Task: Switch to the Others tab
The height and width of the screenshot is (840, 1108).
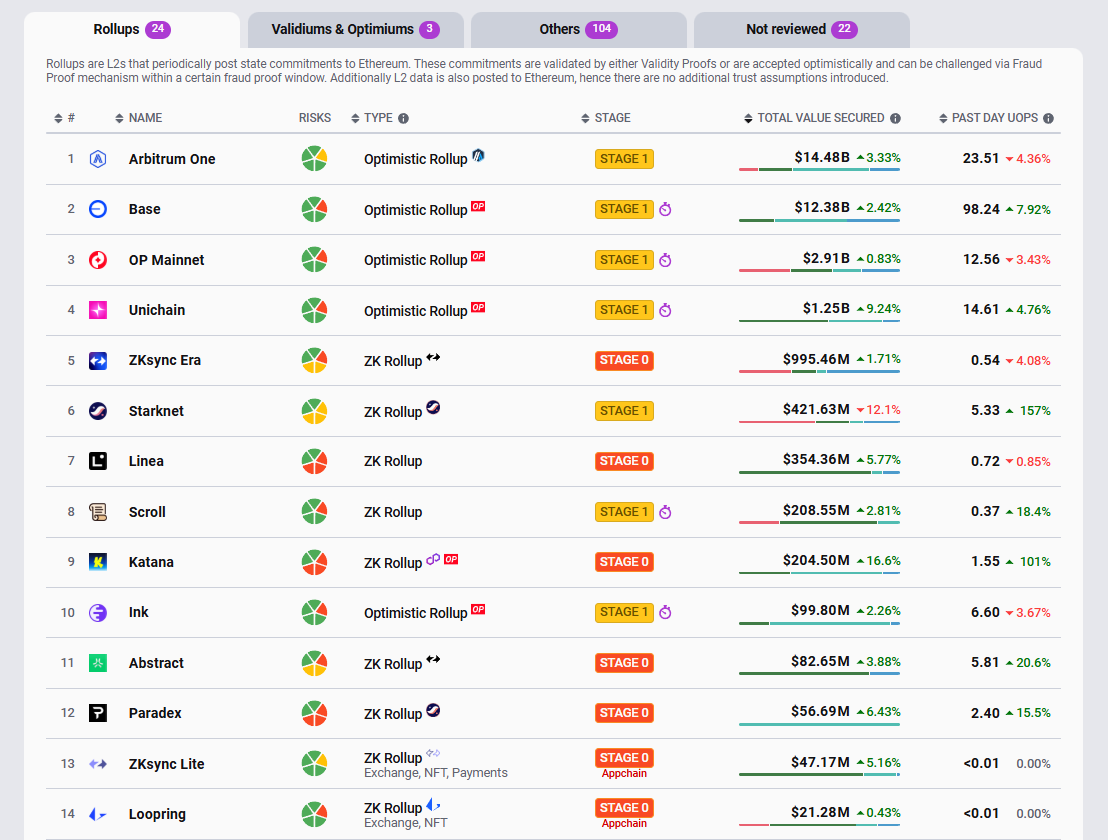Action: (579, 30)
